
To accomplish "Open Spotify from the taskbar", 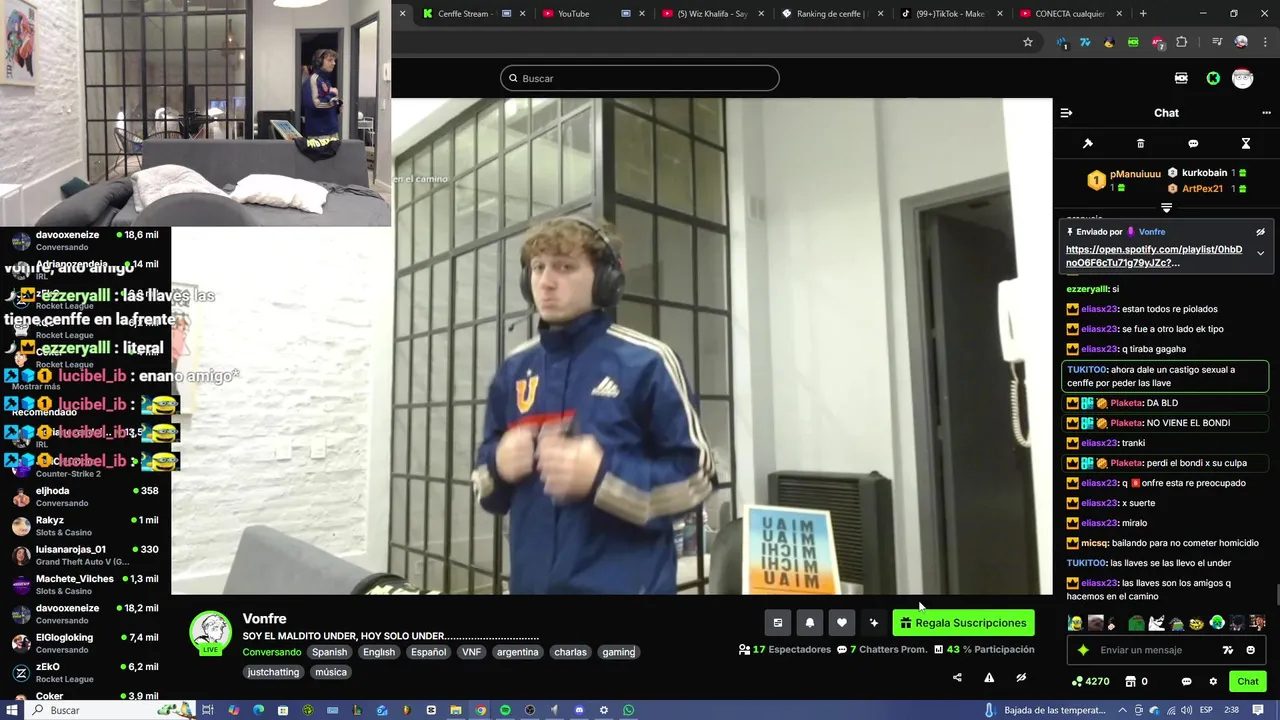I will point(505,710).
